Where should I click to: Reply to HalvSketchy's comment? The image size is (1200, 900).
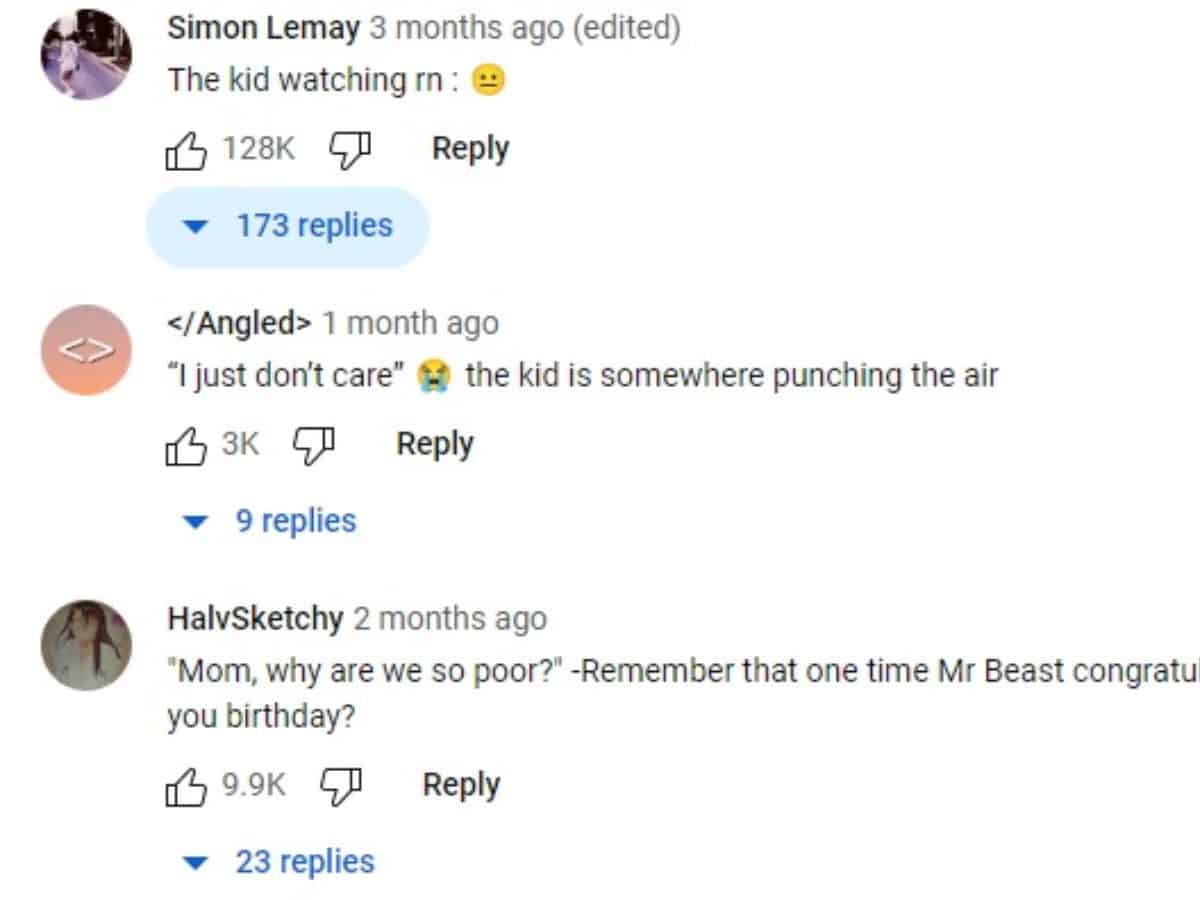[461, 785]
